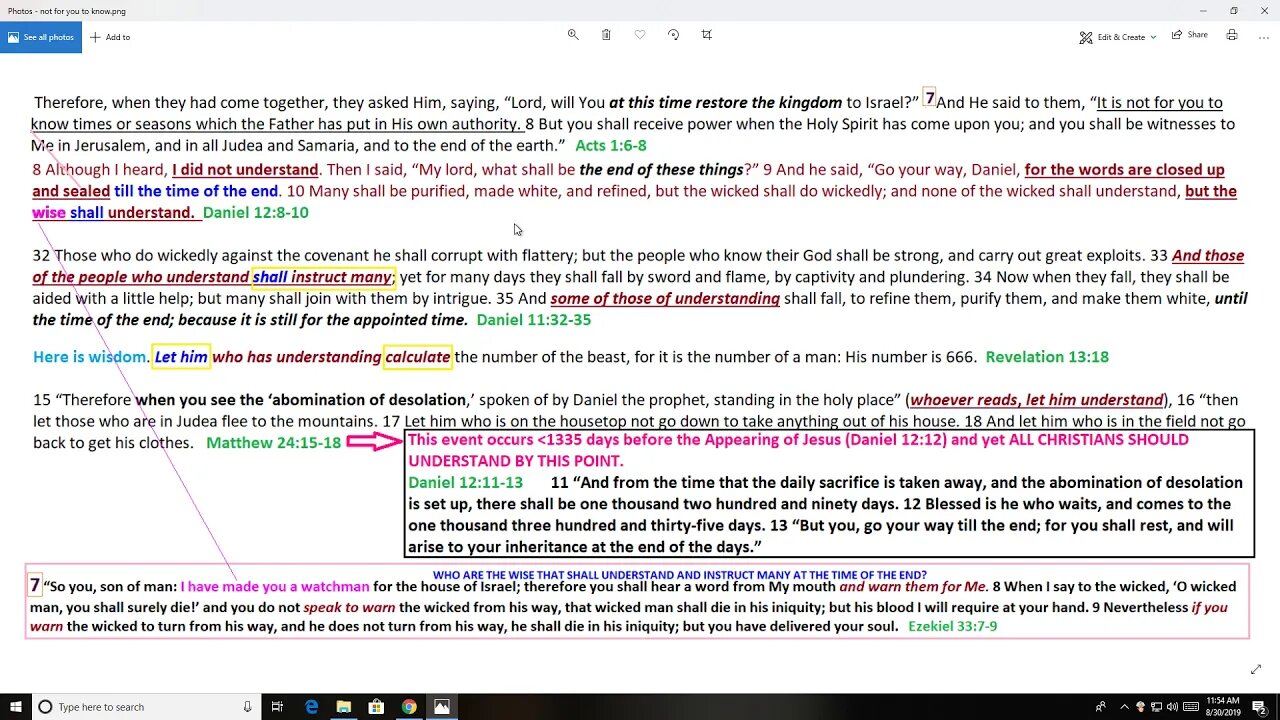This screenshot has width=1280, height=720.
Task: Print the photo using the printer icon
Action: pos(1232,35)
